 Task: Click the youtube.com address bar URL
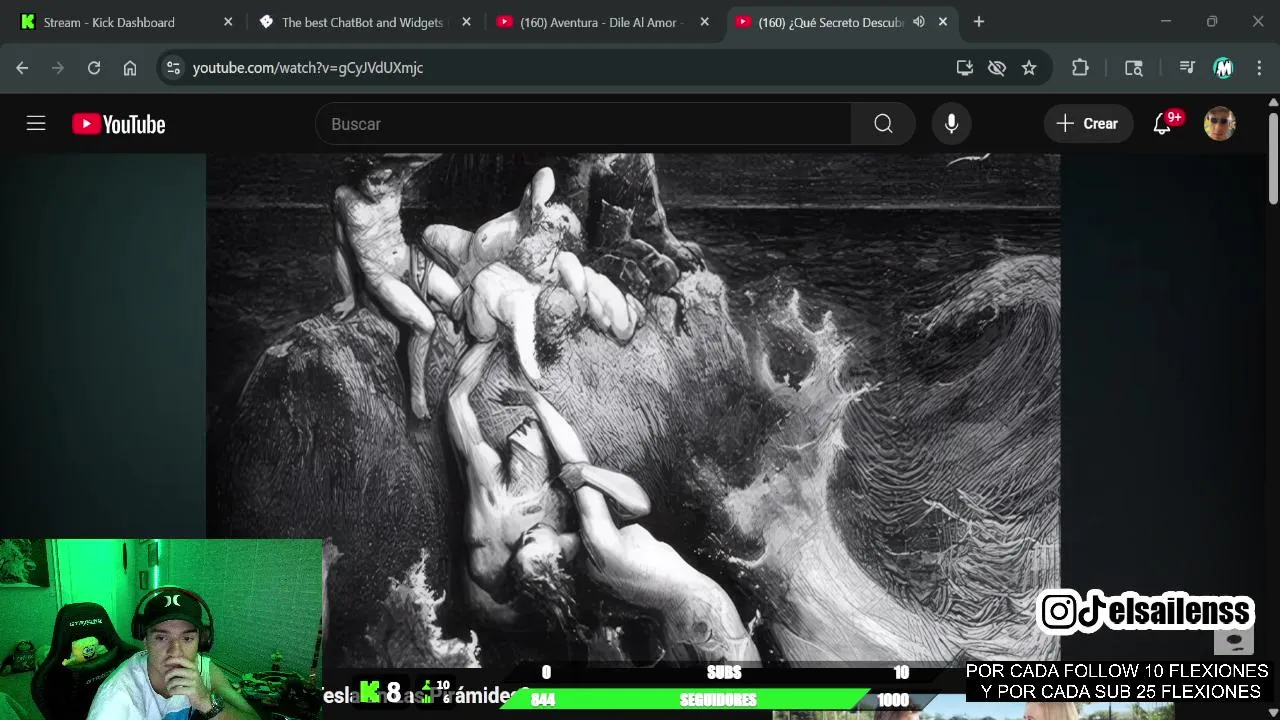click(308, 68)
